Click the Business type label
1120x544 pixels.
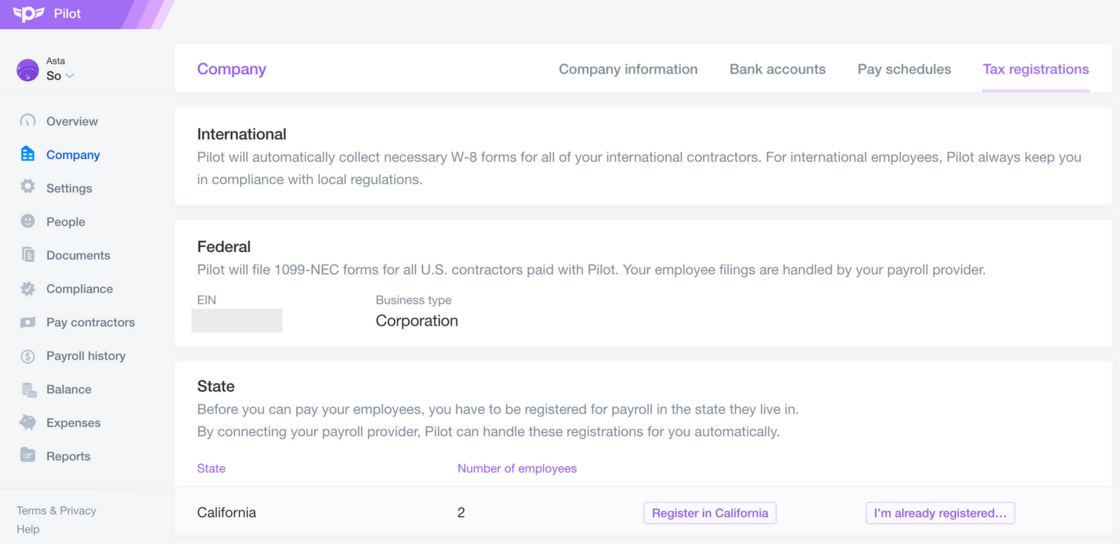[x=414, y=300]
